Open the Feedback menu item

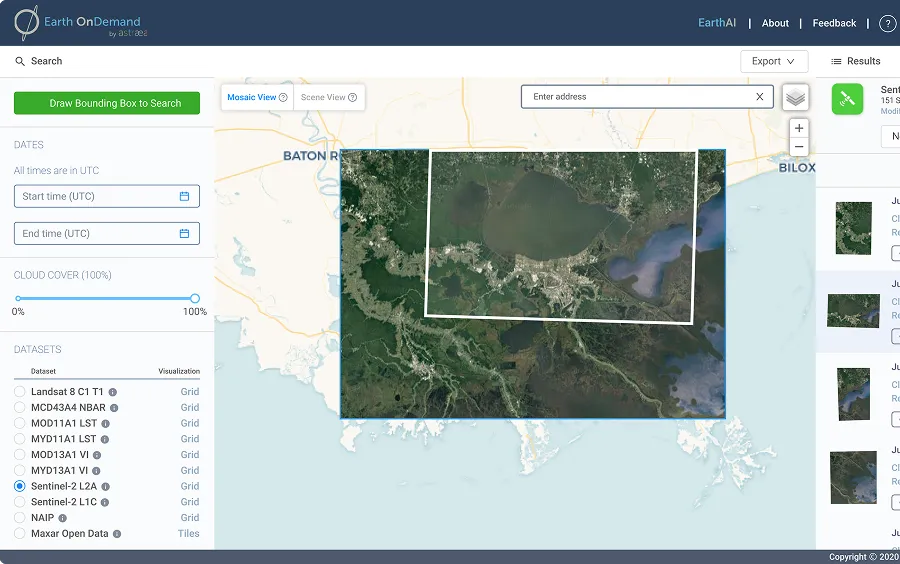[834, 23]
